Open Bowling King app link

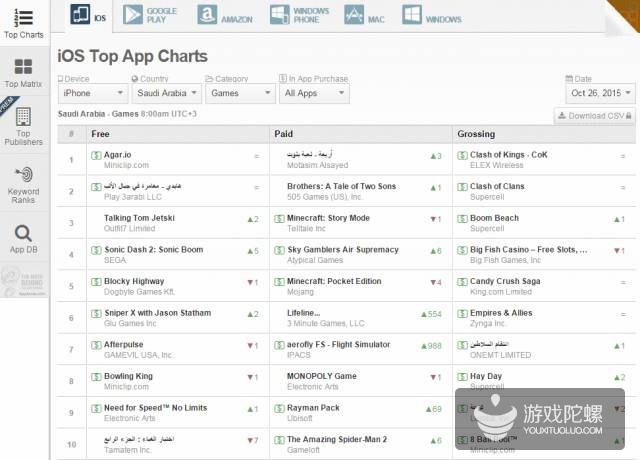pyautogui.click(x=128, y=376)
